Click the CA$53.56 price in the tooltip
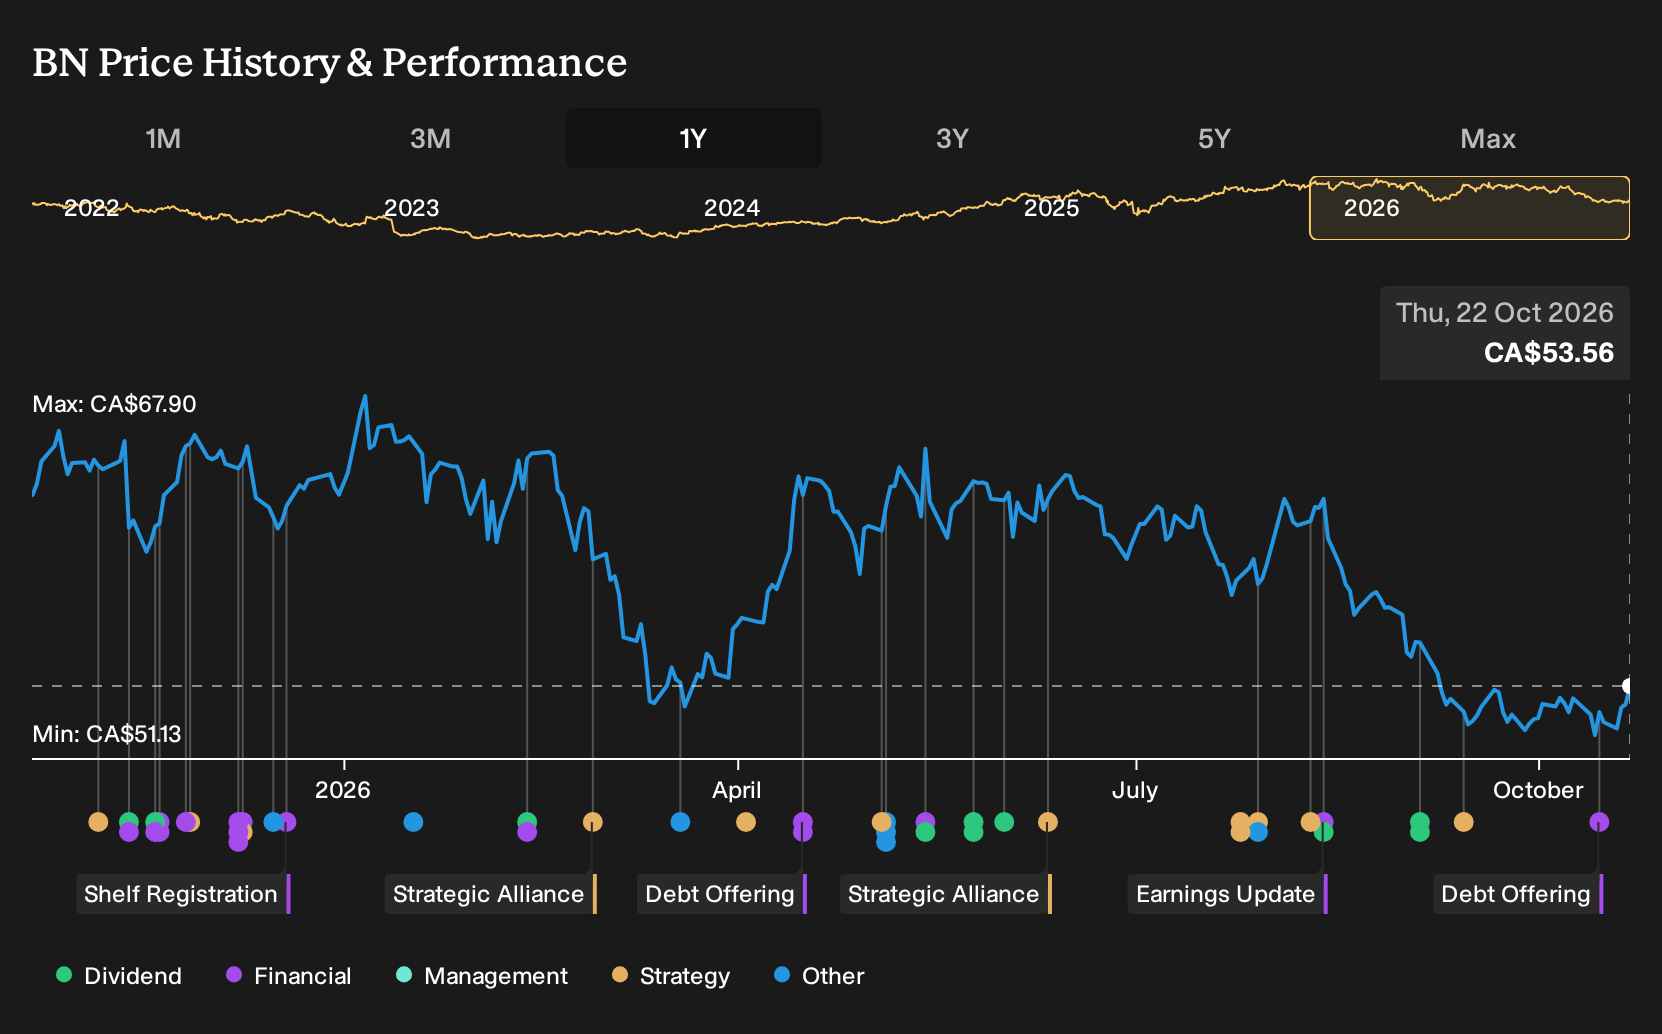1662x1034 pixels. tap(1548, 353)
